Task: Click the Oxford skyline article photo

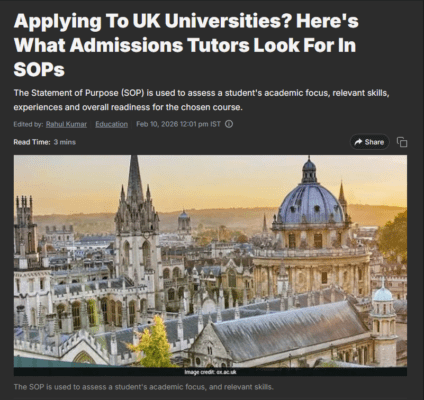Action: [210, 261]
